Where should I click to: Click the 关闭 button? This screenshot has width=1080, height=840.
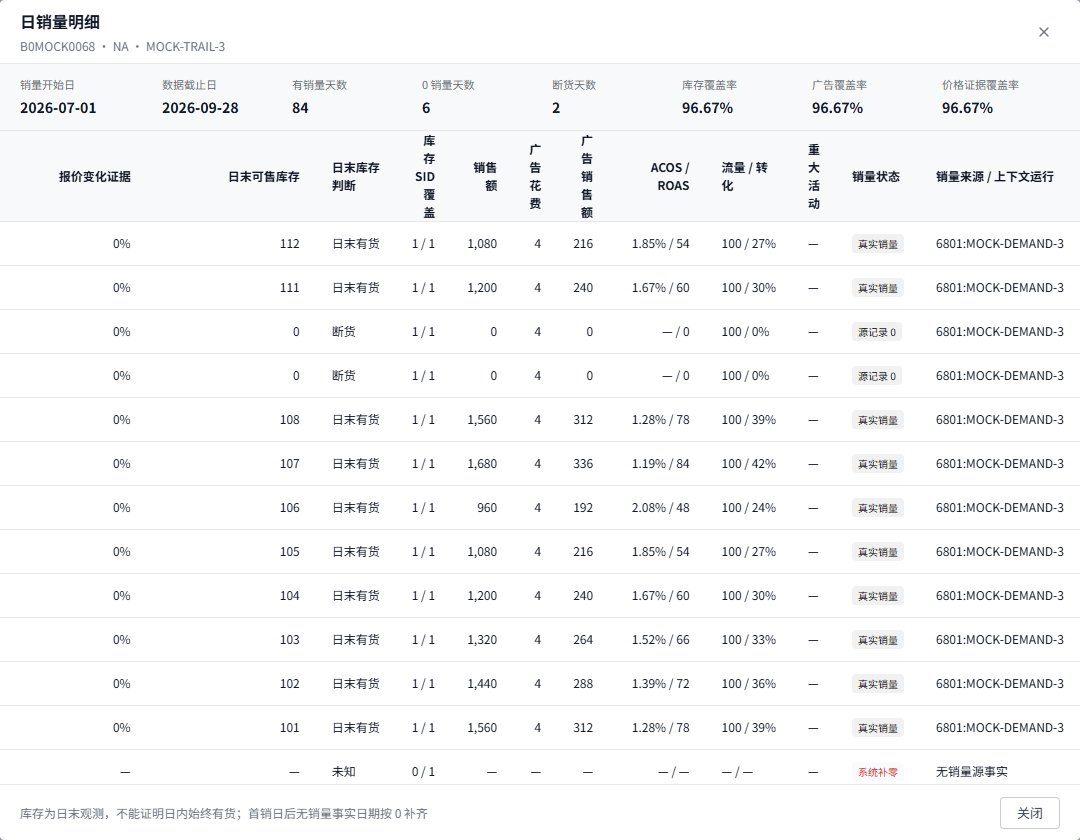pyautogui.click(x=1030, y=813)
